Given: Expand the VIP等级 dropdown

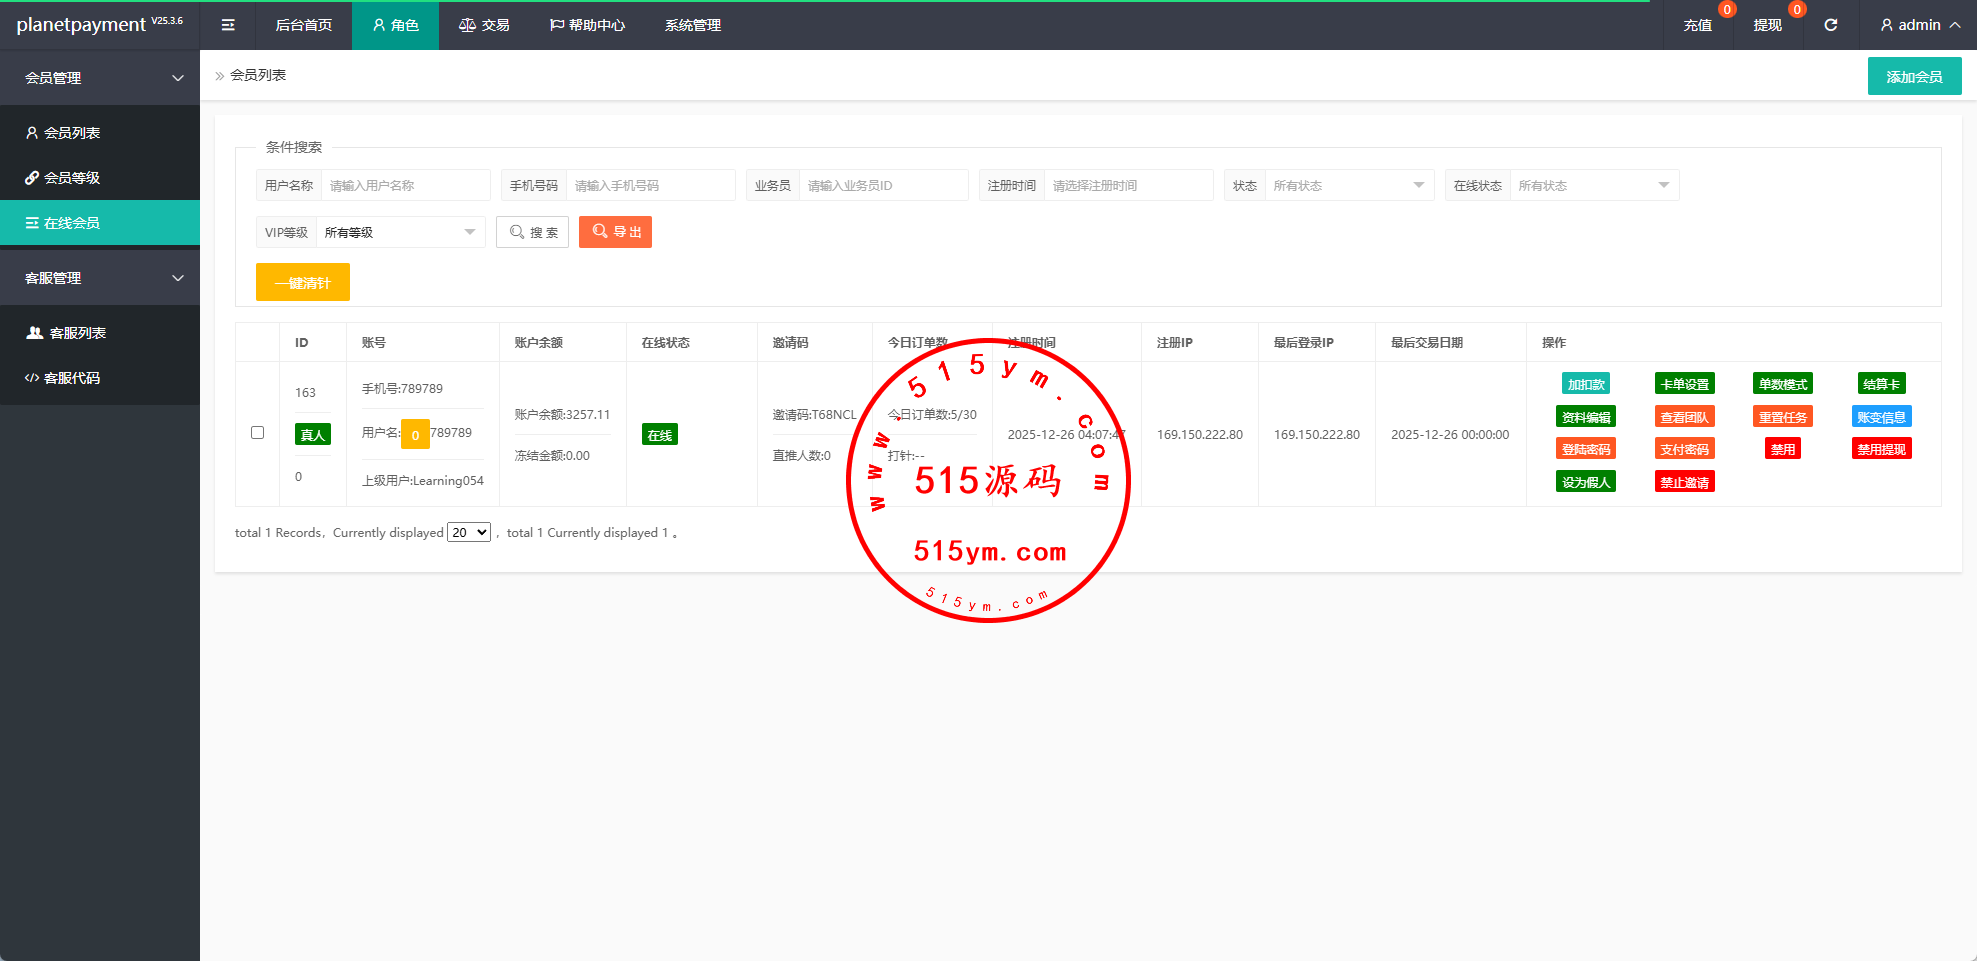Looking at the screenshot, I should (399, 232).
